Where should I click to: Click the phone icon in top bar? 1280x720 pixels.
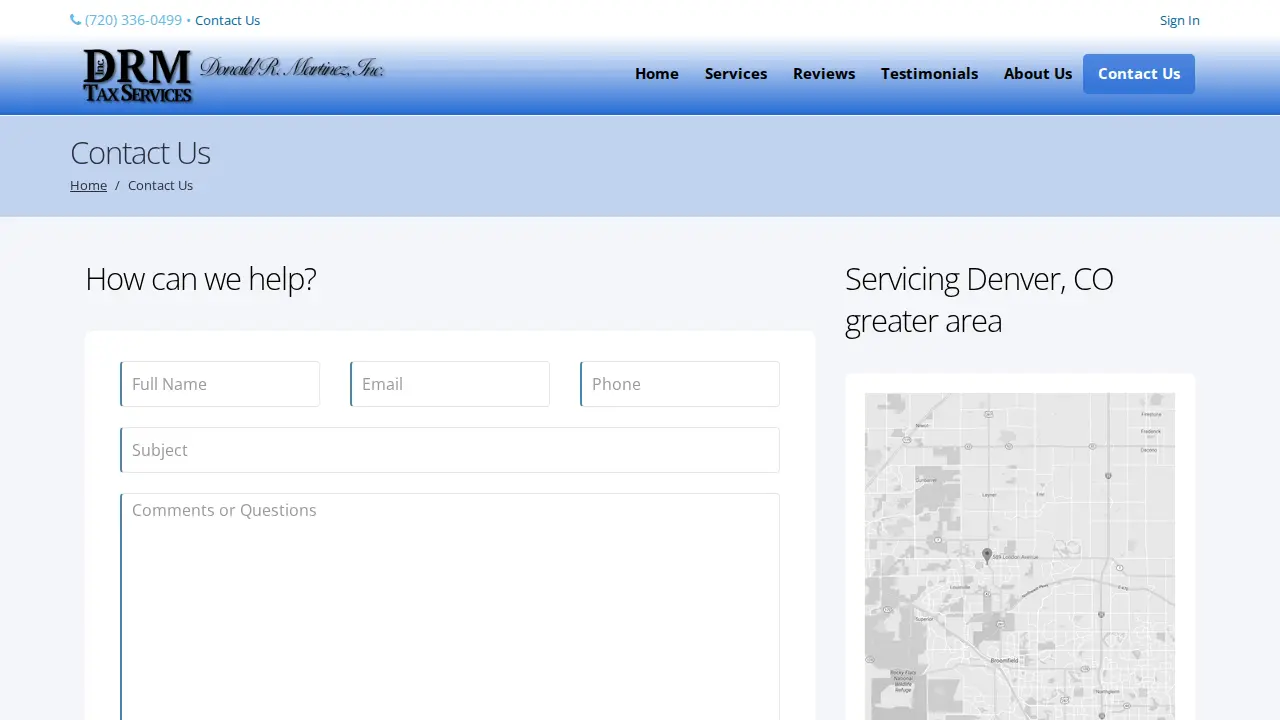pos(75,20)
